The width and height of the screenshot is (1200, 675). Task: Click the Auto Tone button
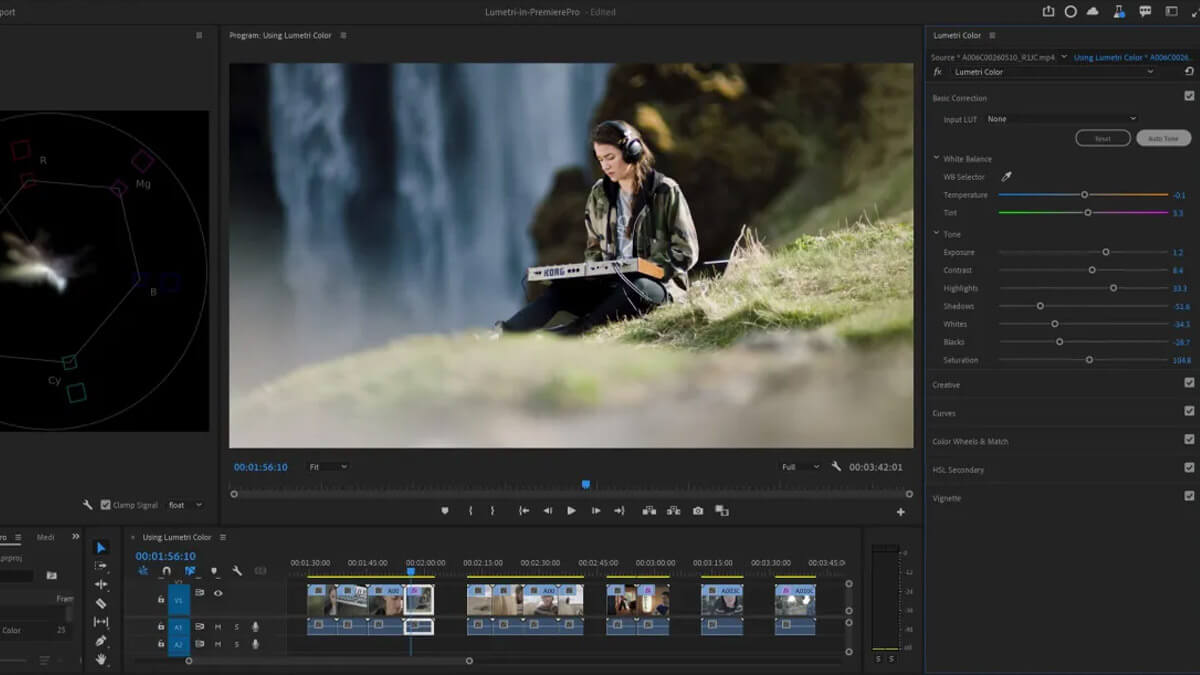click(x=1163, y=138)
